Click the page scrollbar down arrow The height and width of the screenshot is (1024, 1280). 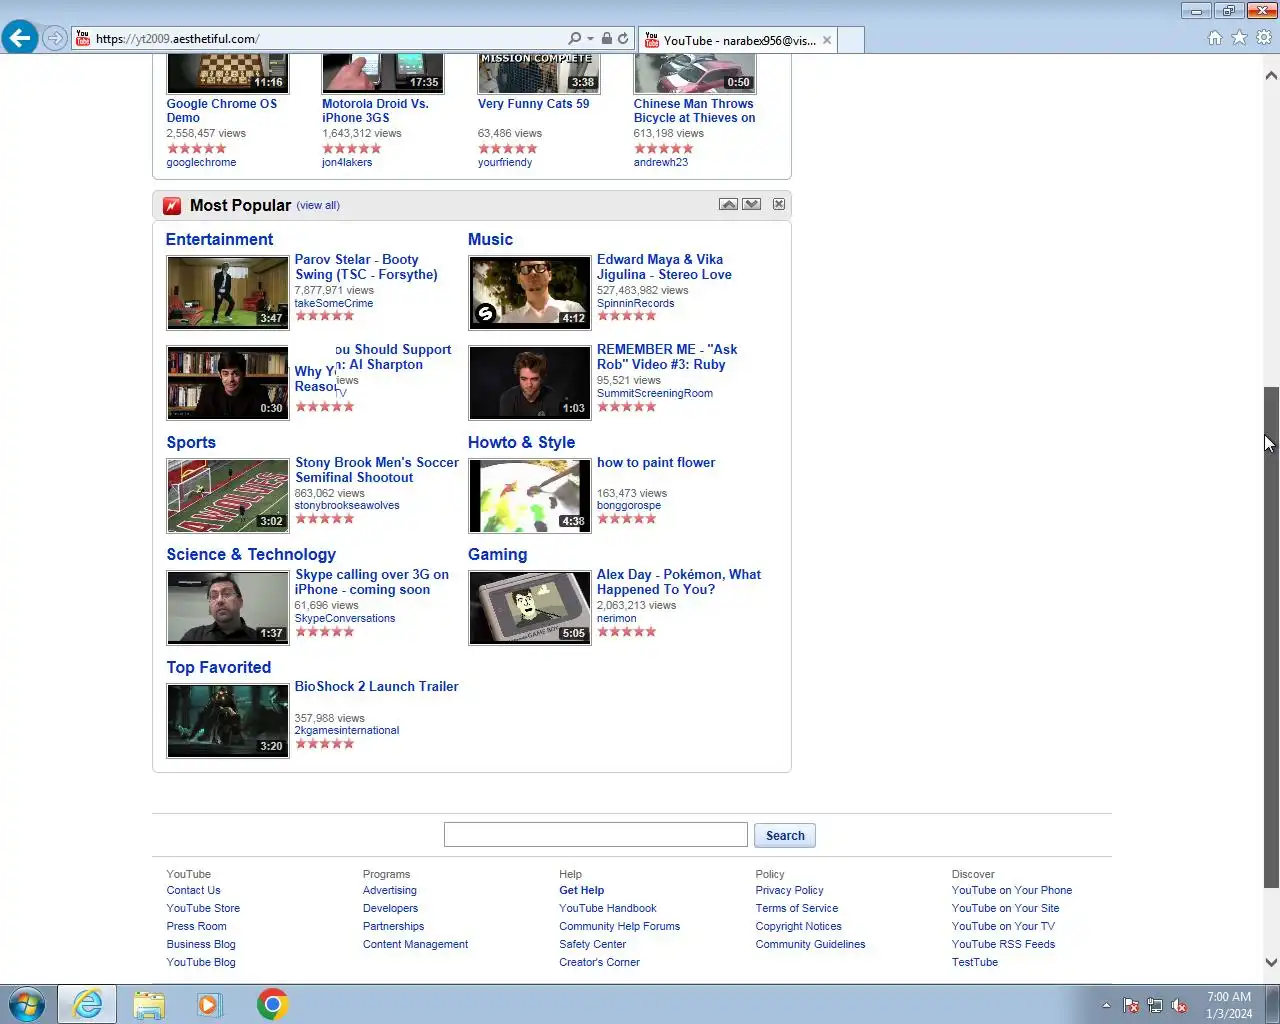pos(1271,963)
